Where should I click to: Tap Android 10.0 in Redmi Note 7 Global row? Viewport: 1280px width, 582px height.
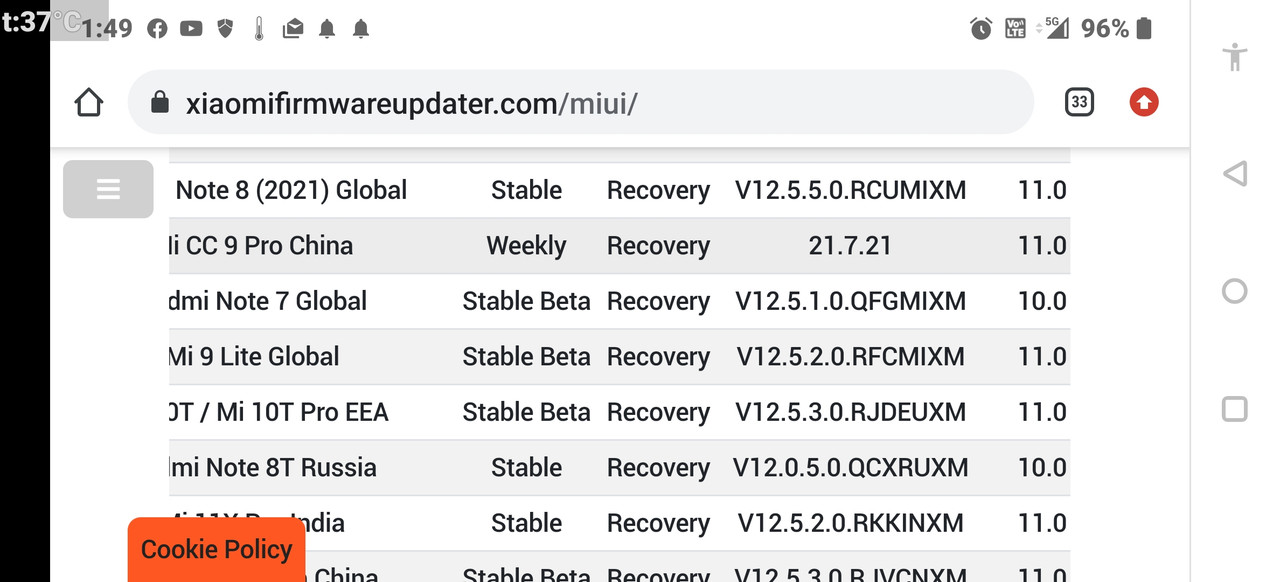pyautogui.click(x=1042, y=301)
